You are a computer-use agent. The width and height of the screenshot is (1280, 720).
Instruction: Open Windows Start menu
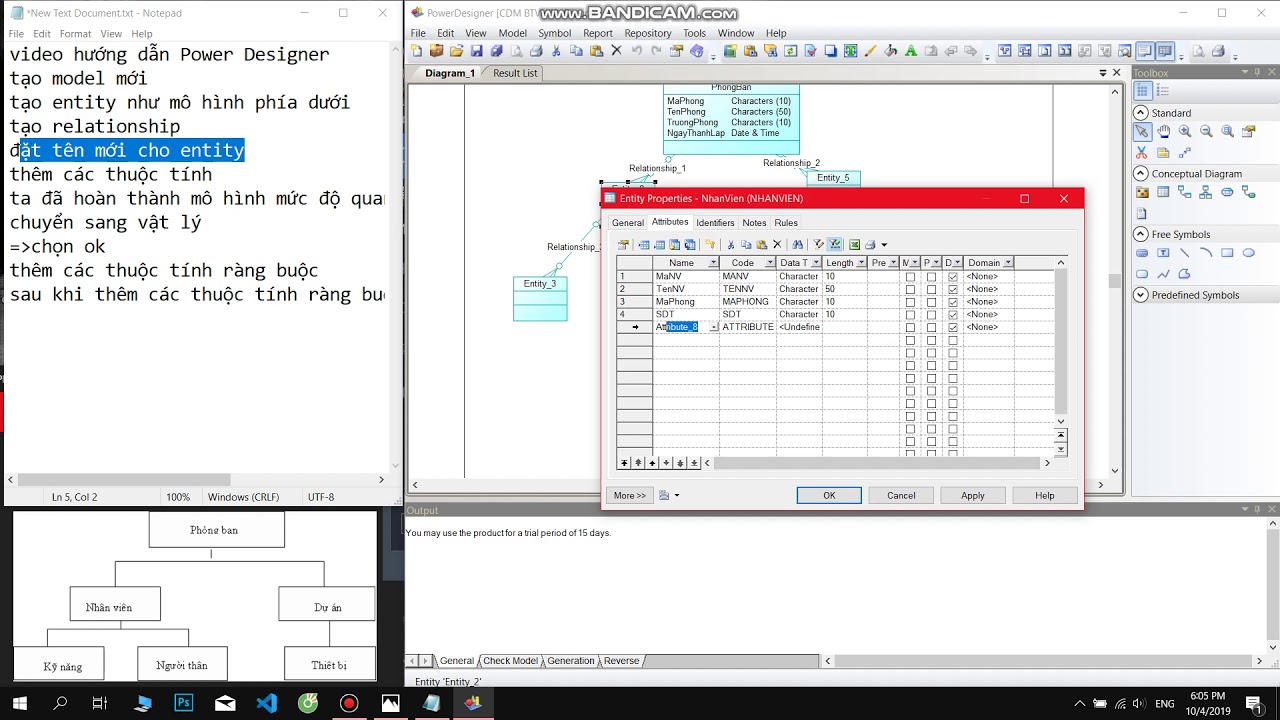[19, 703]
